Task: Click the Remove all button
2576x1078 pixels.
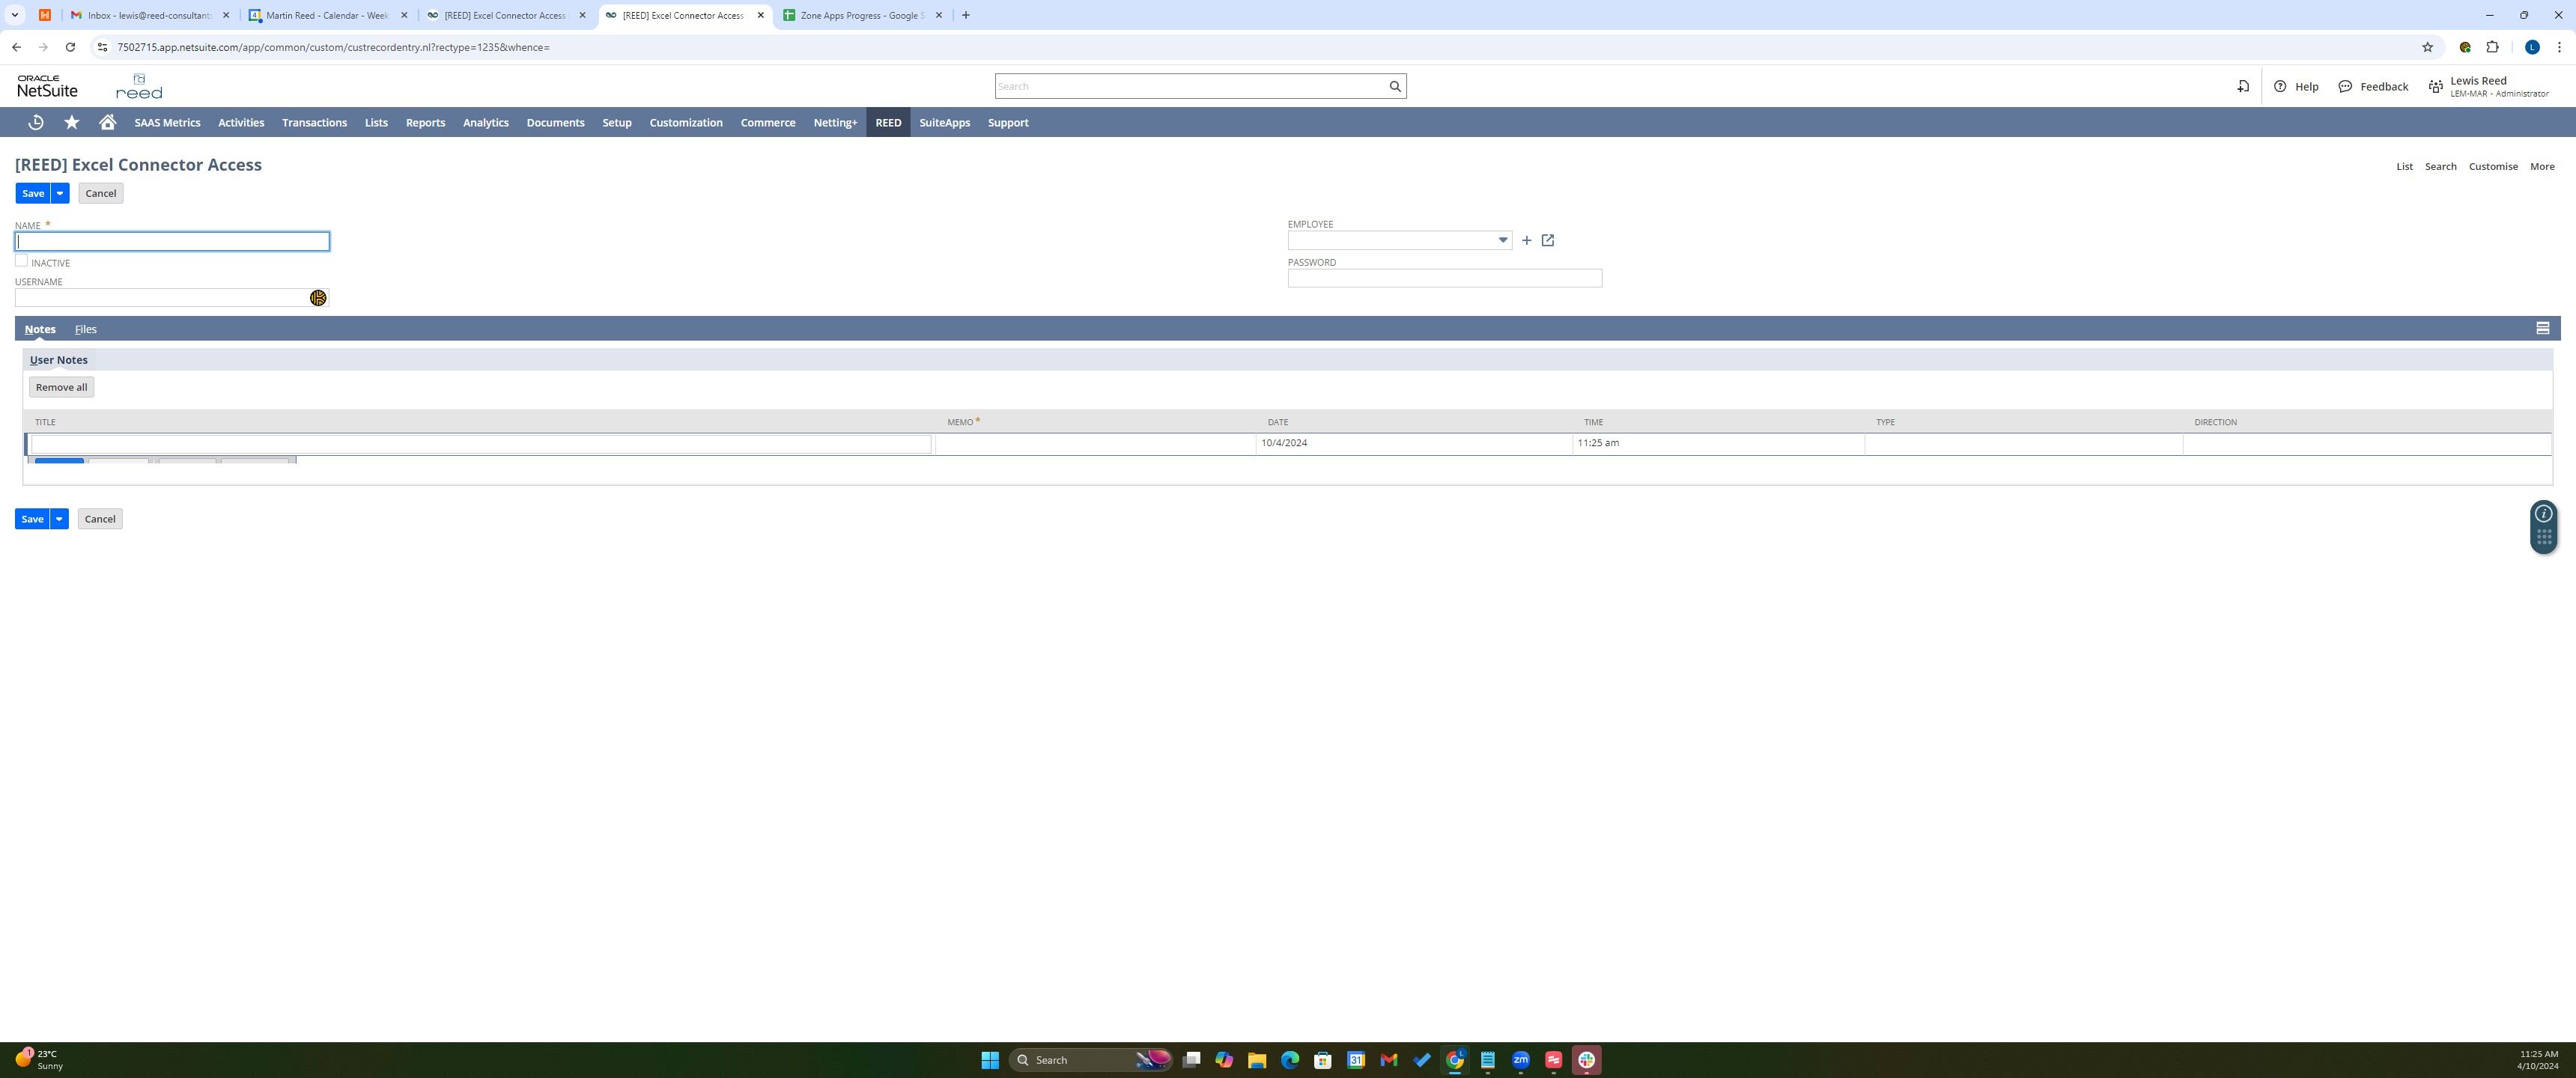Action: pos(61,387)
